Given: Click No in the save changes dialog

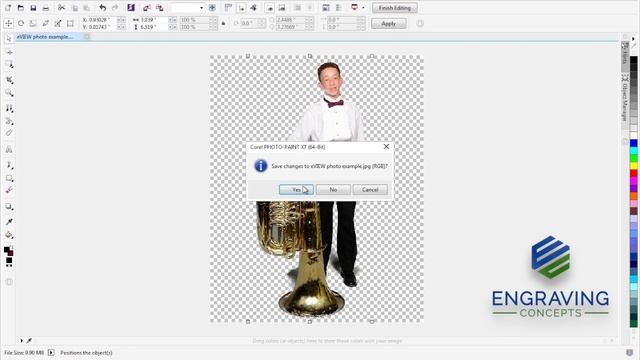Looking at the screenshot, I should [x=333, y=190].
